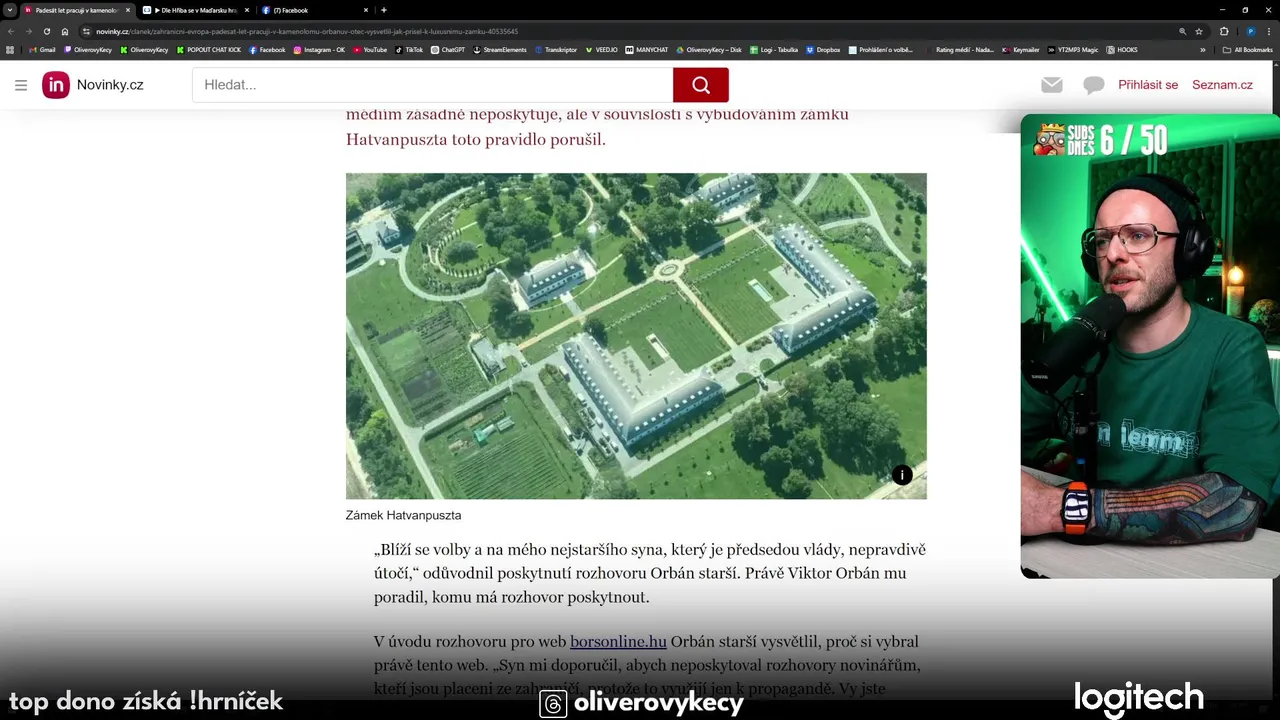The width and height of the screenshot is (1280, 720).
Task: Open the site information icon in address bar
Action: [88, 31]
